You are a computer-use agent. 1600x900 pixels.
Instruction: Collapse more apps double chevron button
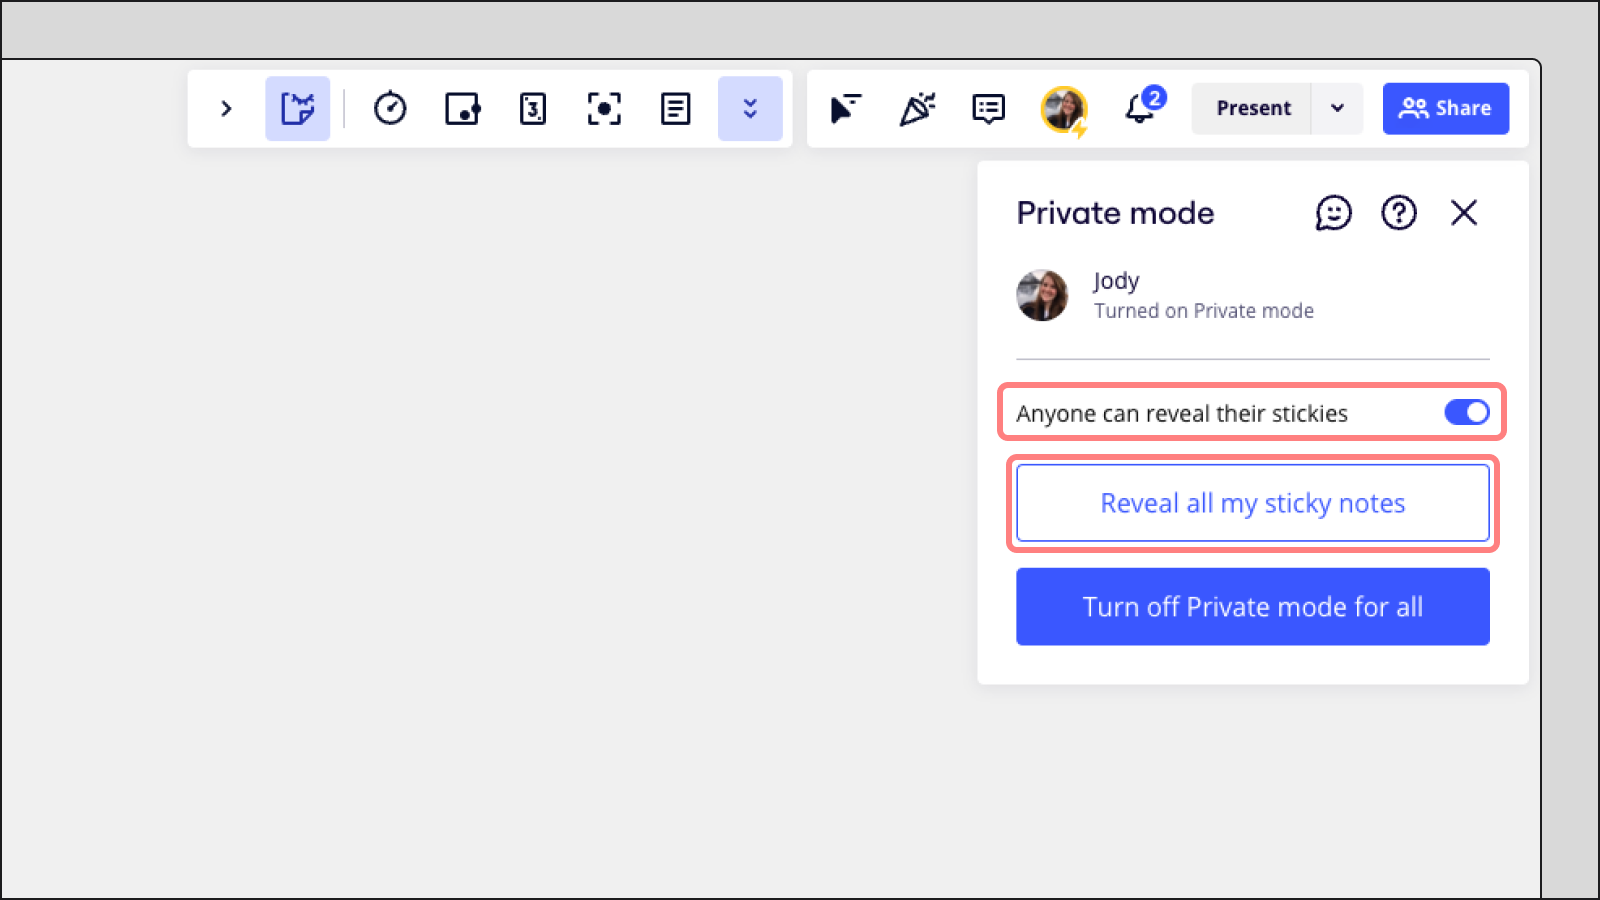tap(750, 108)
